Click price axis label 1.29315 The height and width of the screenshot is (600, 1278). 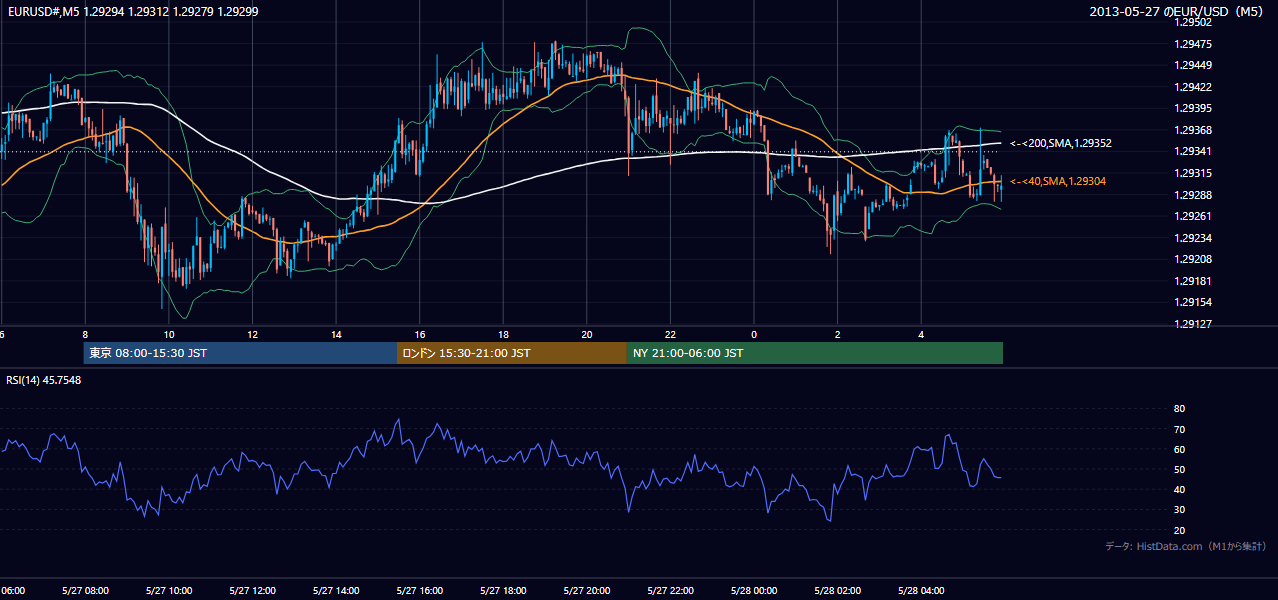coord(1193,173)
